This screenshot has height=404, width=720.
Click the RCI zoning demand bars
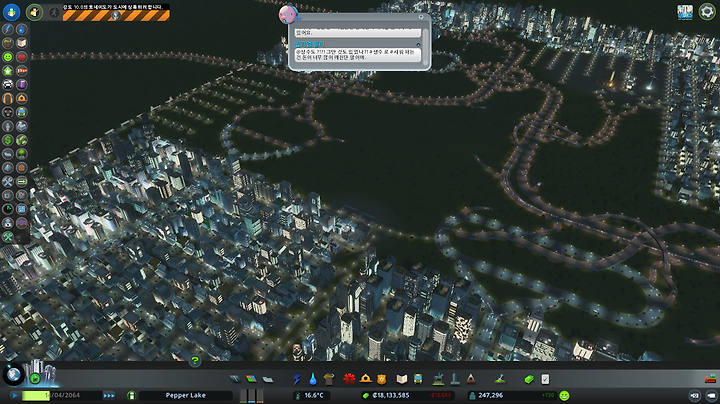click(252, 396)
